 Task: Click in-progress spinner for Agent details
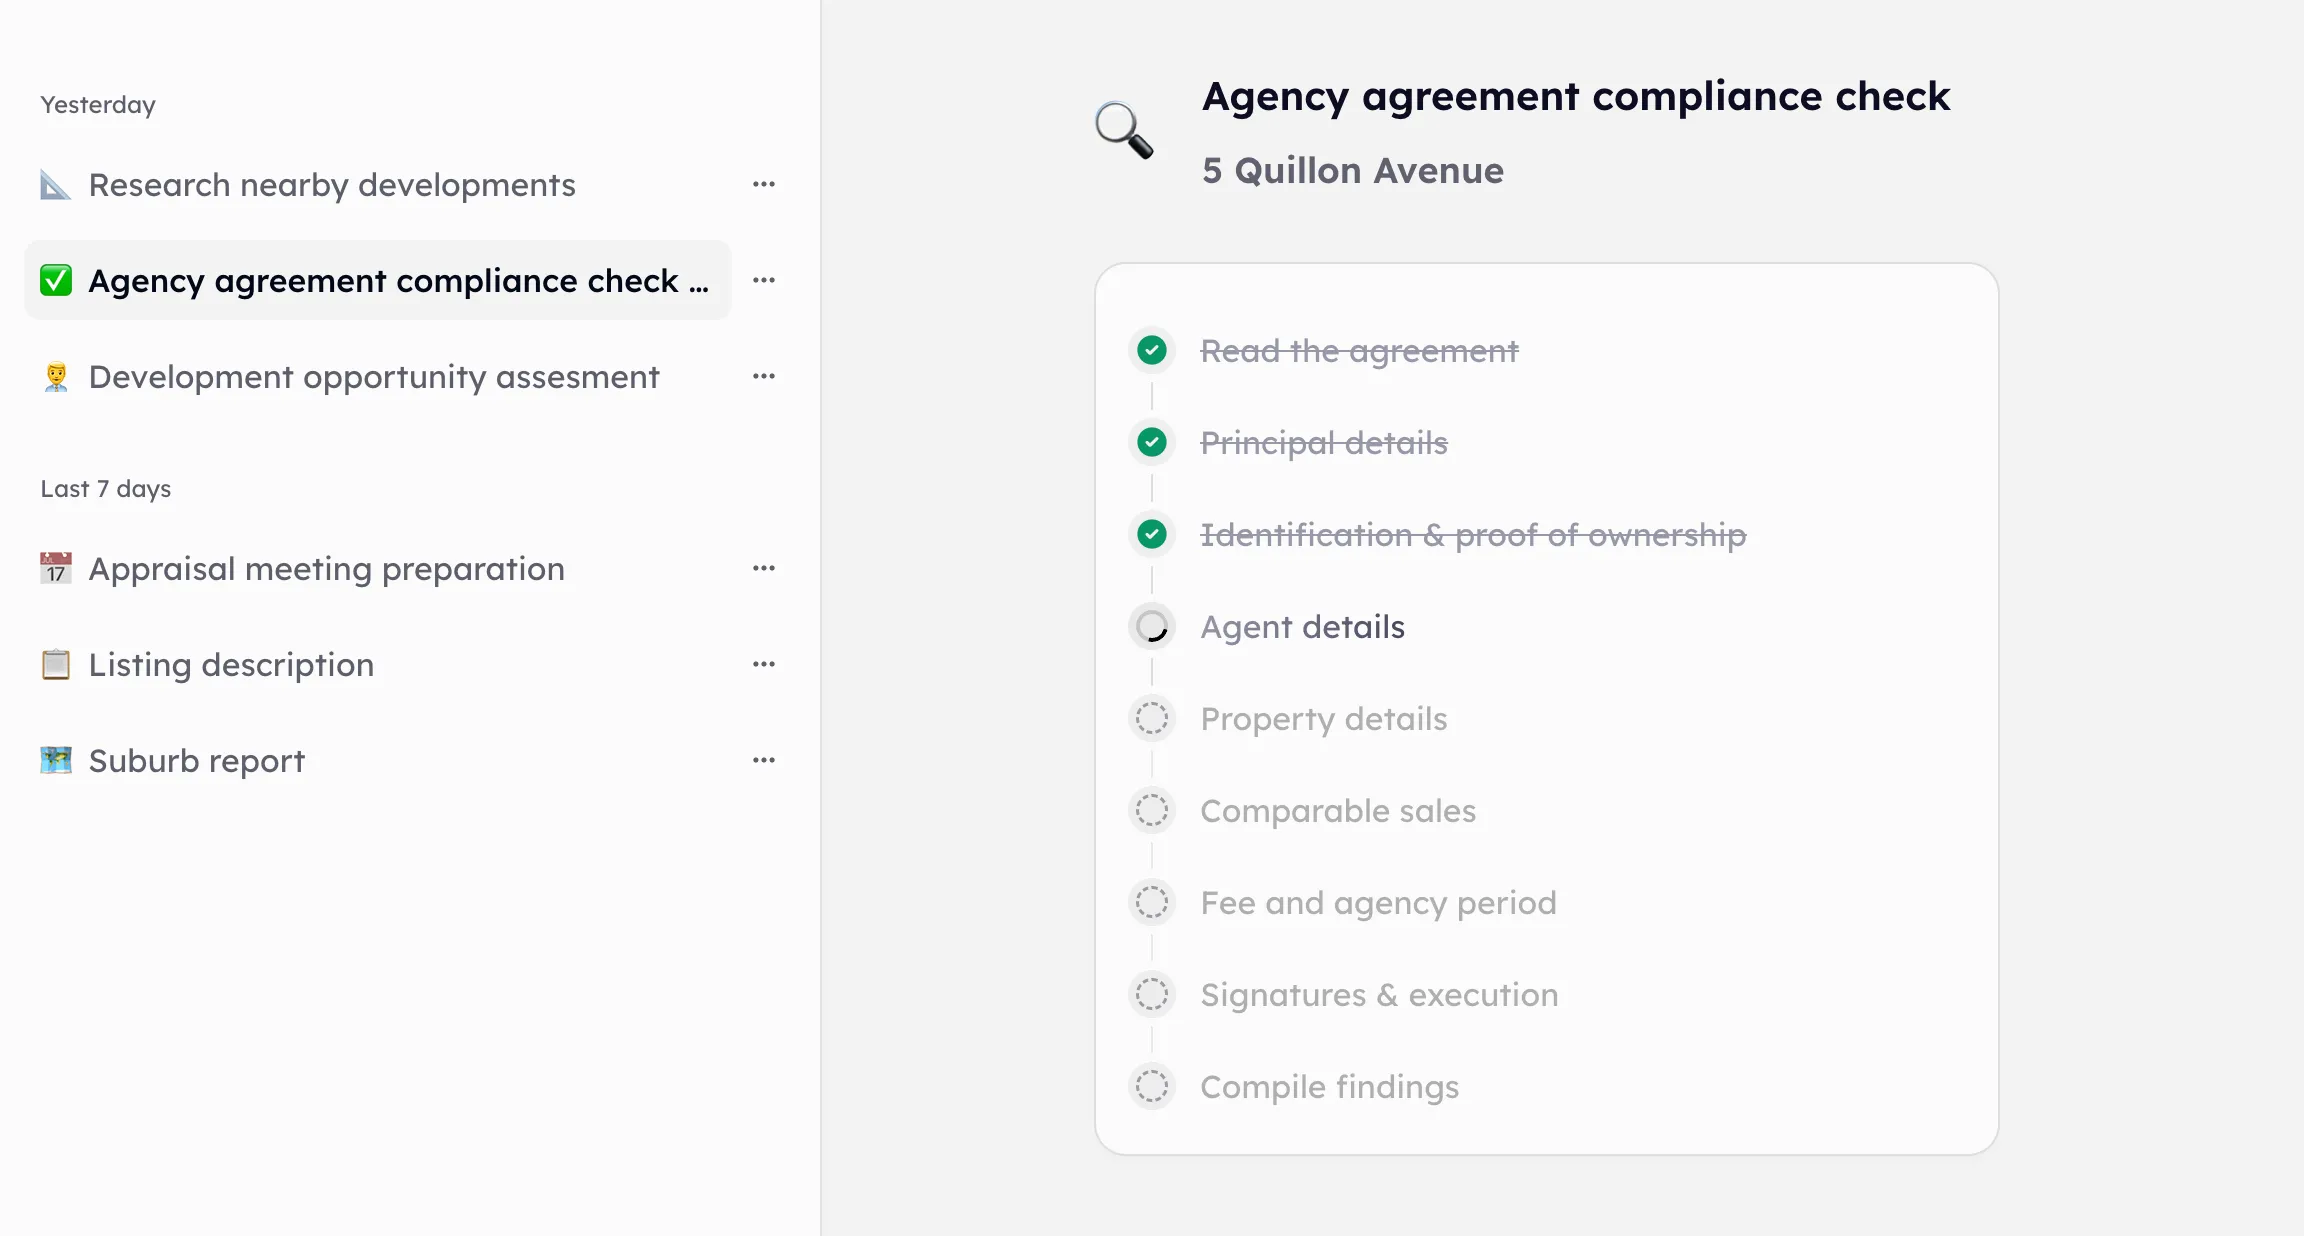(1152, 626)
